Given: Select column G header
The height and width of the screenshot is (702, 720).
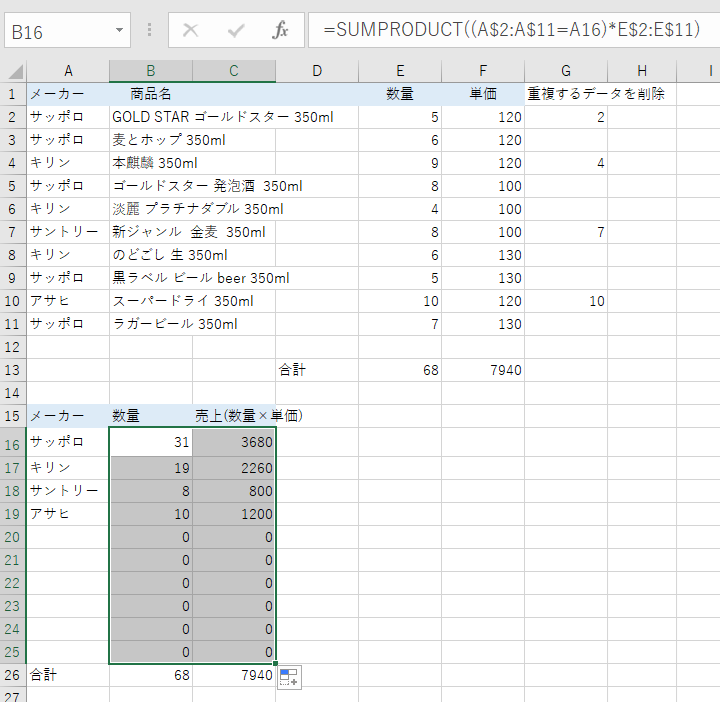Looking at the screenshot, I should pos(566,70).
